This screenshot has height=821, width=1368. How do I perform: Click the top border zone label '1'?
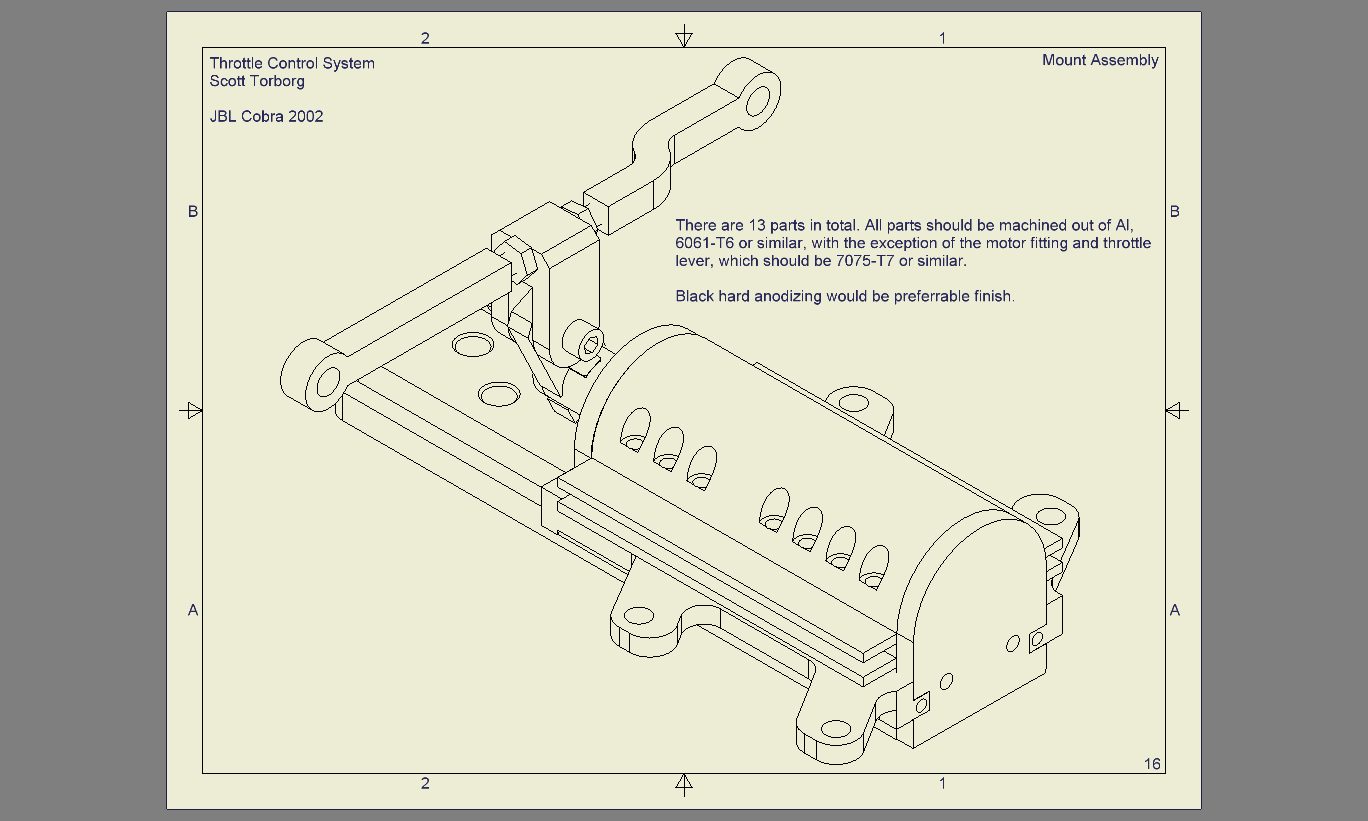click(942, 38)
